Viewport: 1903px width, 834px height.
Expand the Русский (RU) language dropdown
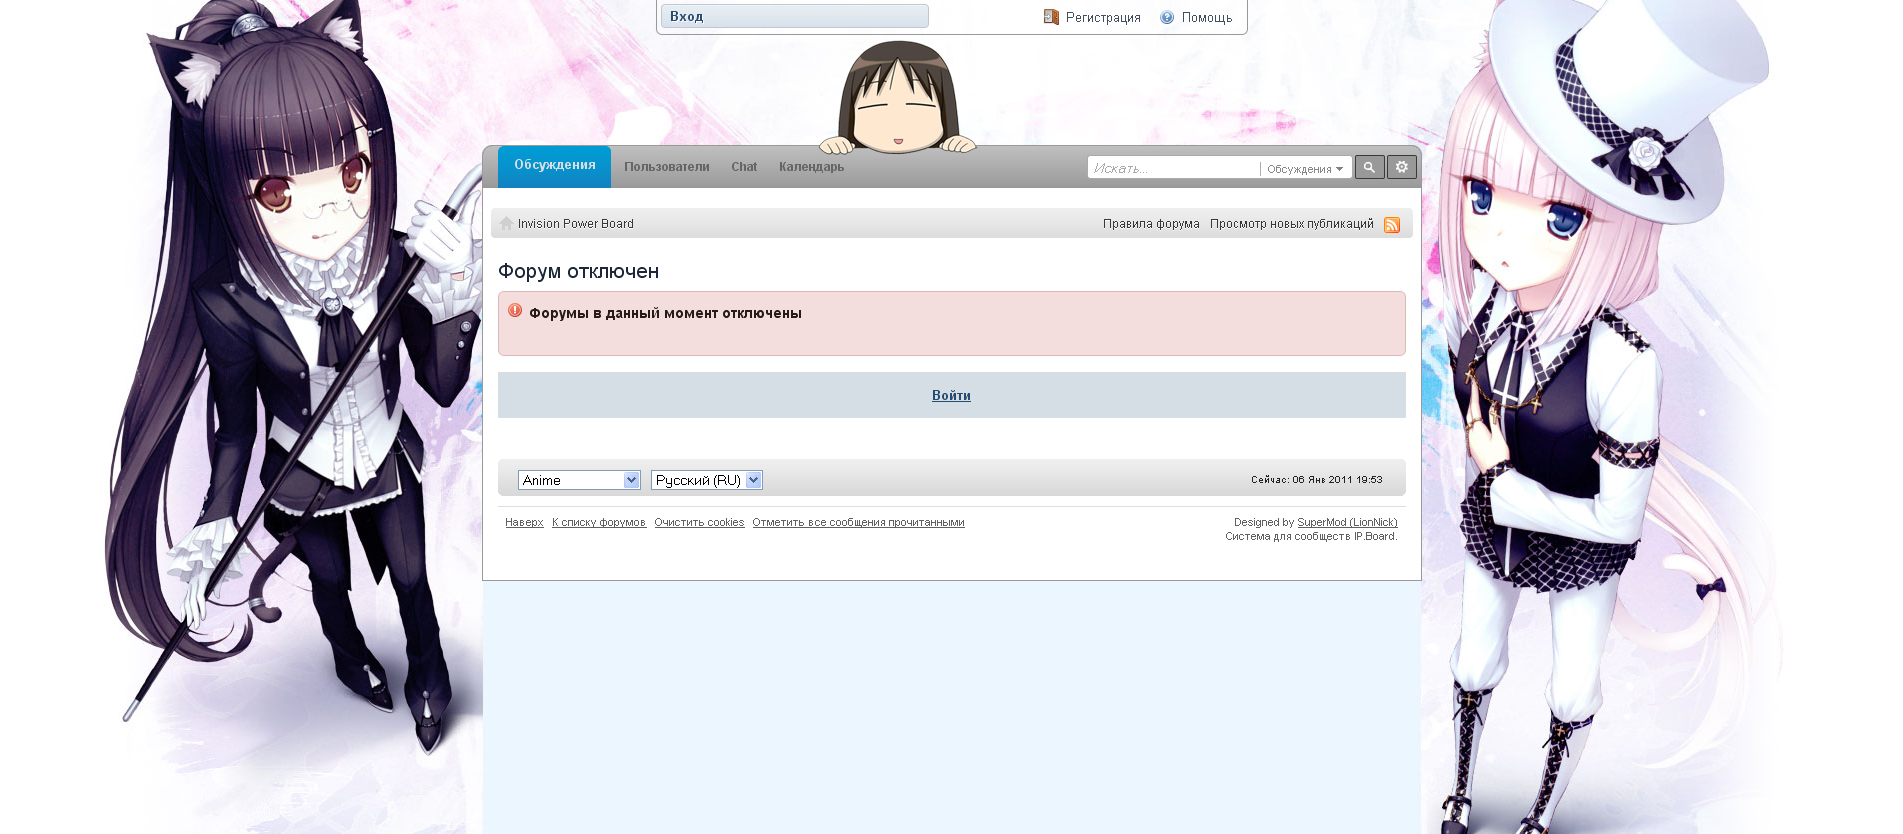click(x=706, y=480)
